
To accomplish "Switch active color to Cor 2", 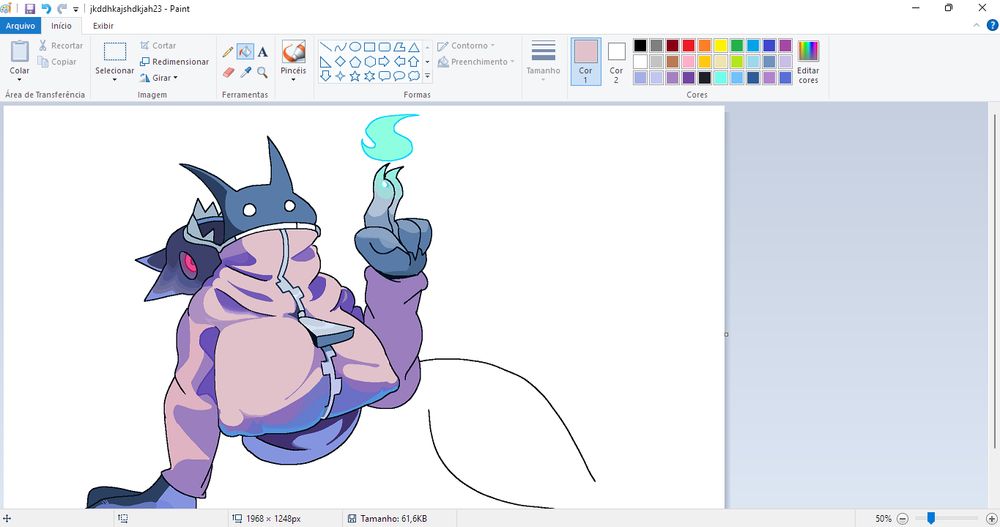I will pos(616,61).
